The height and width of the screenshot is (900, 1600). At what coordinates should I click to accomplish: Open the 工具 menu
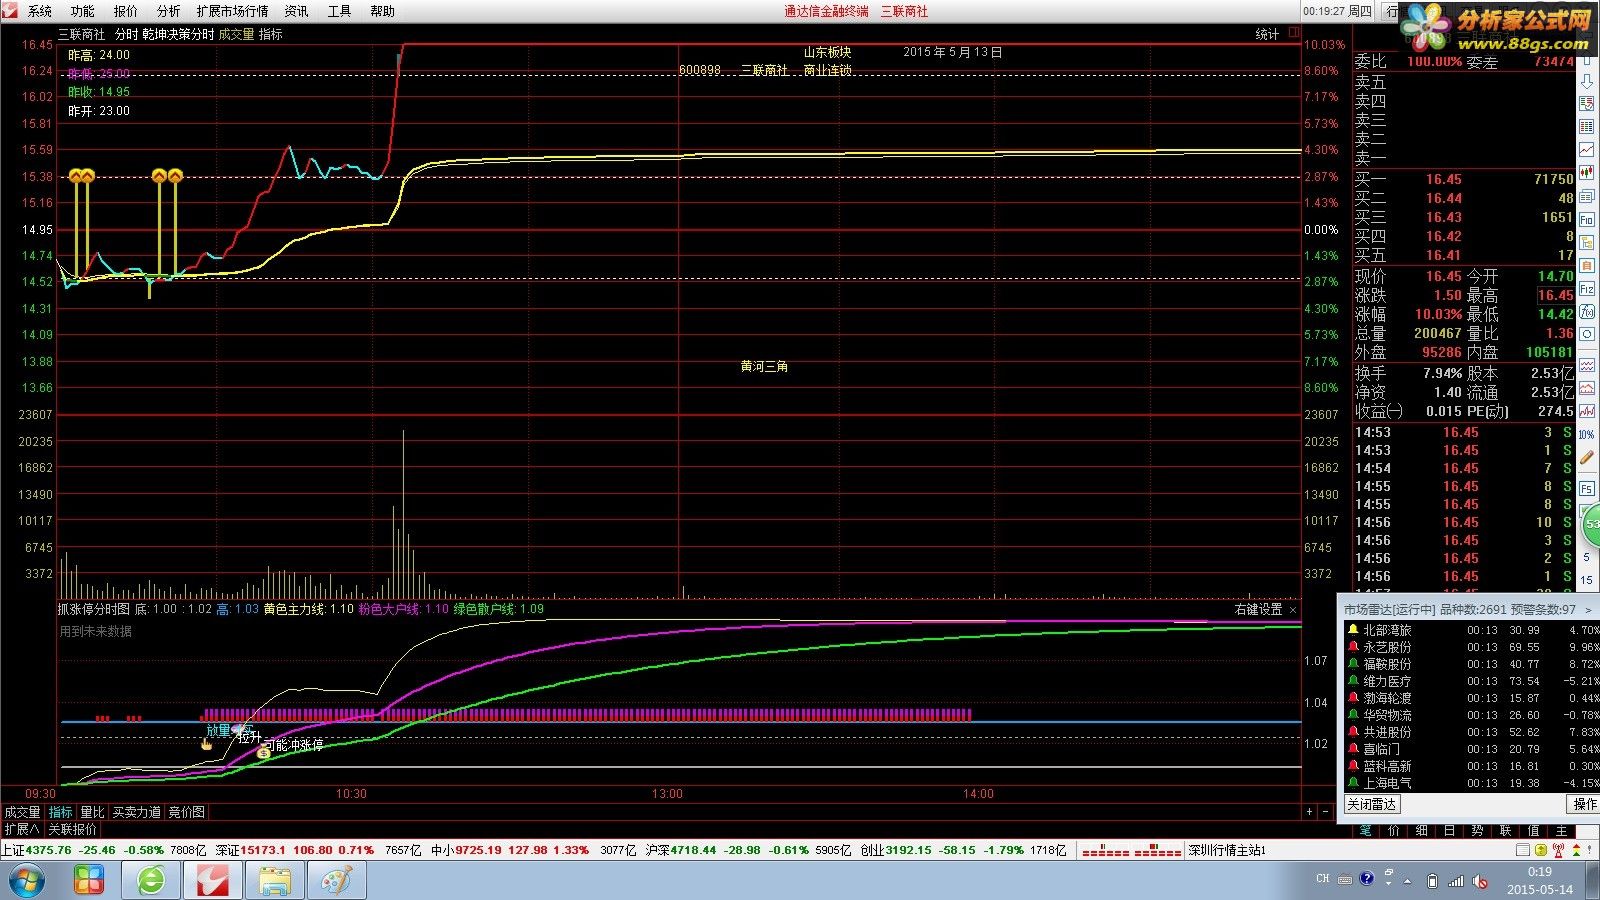(340, 11)
